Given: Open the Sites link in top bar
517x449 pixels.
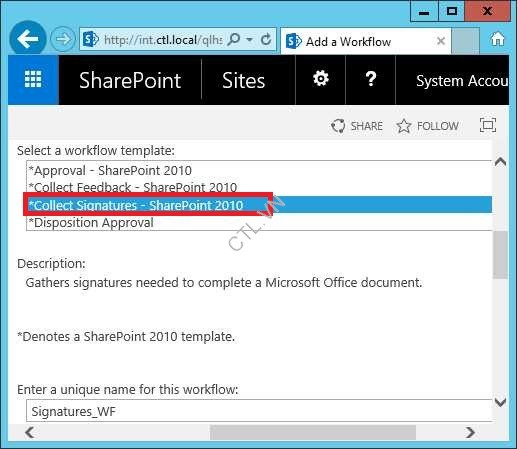Looking at the screenshot, I should click(243, 80).
